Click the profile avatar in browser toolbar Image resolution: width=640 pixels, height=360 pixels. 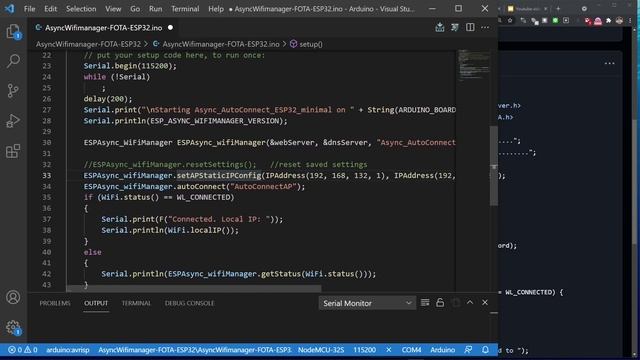pos(619,20)
